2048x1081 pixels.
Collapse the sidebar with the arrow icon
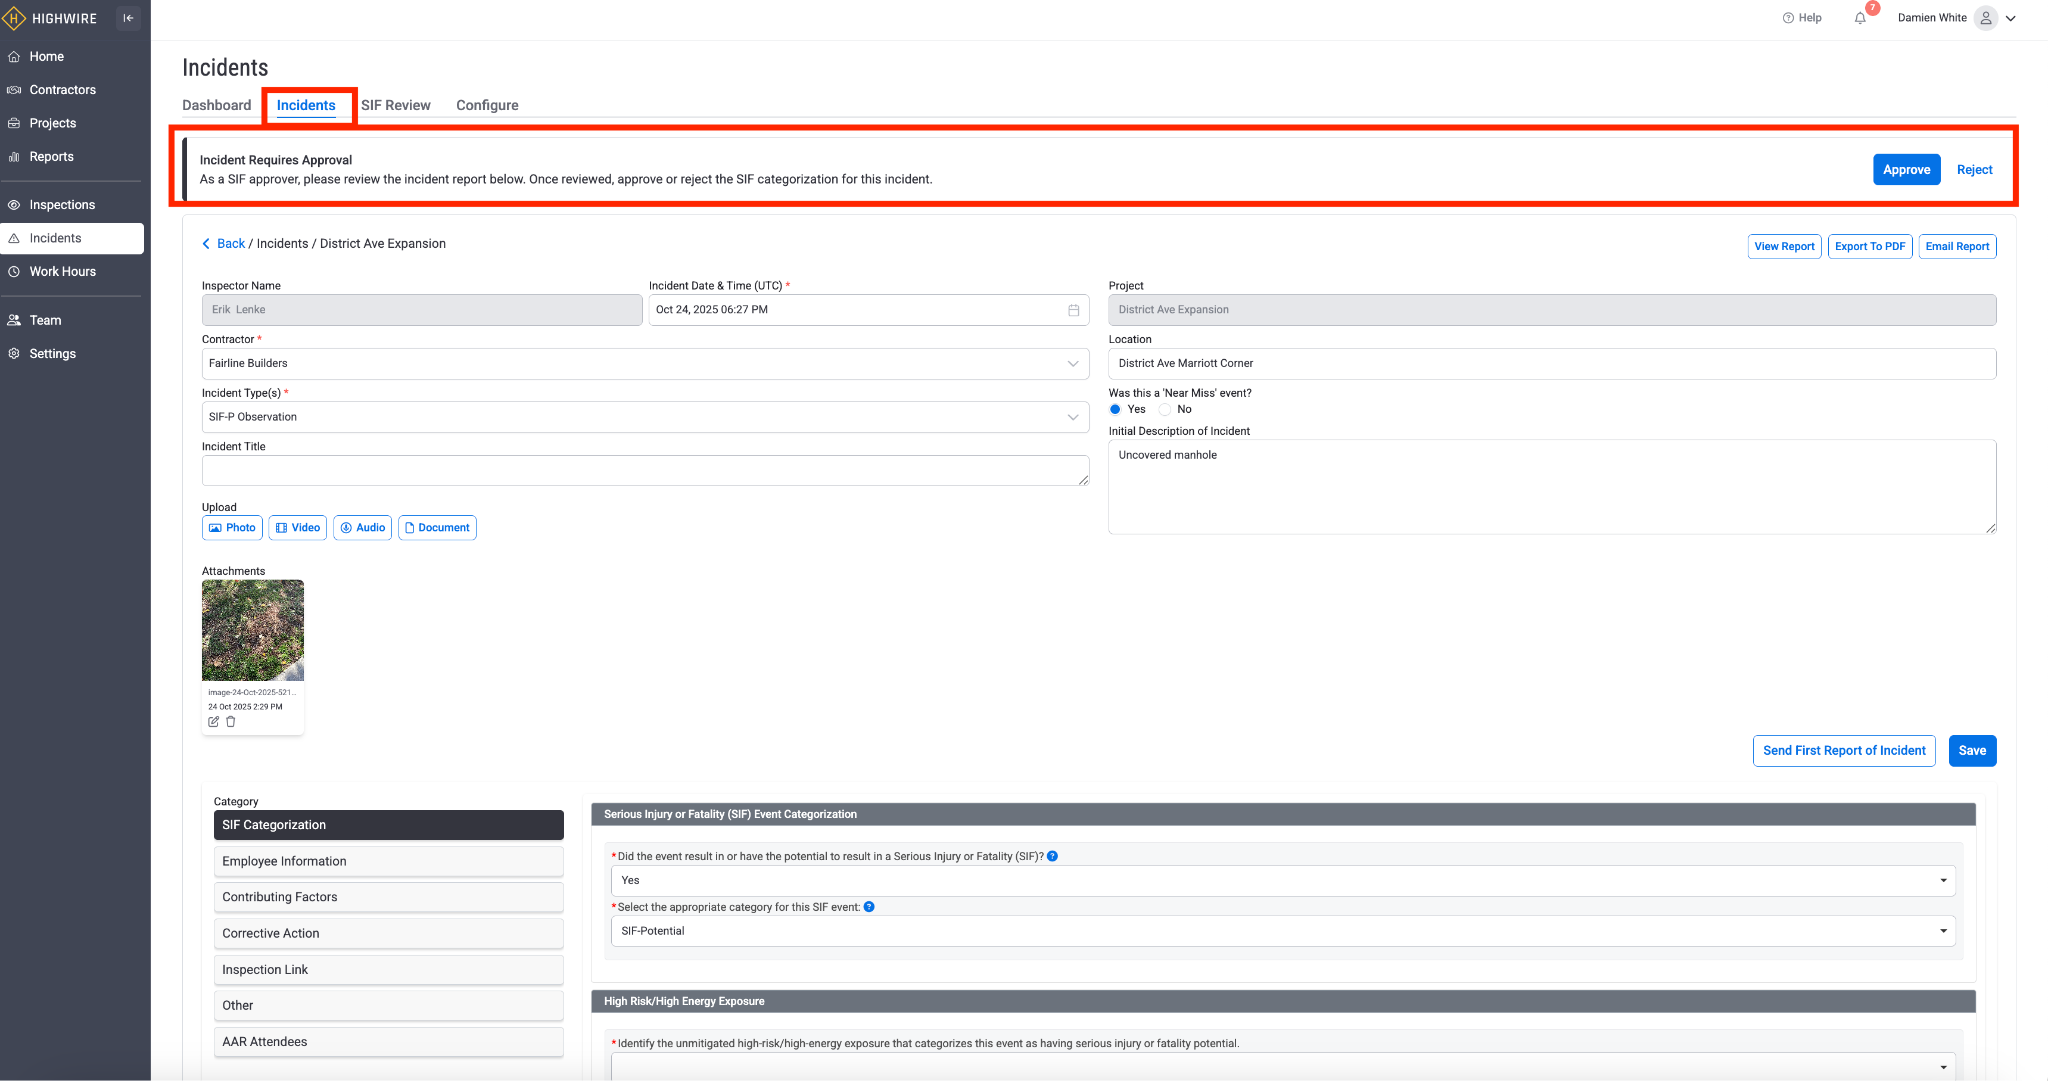pos(128,18)
